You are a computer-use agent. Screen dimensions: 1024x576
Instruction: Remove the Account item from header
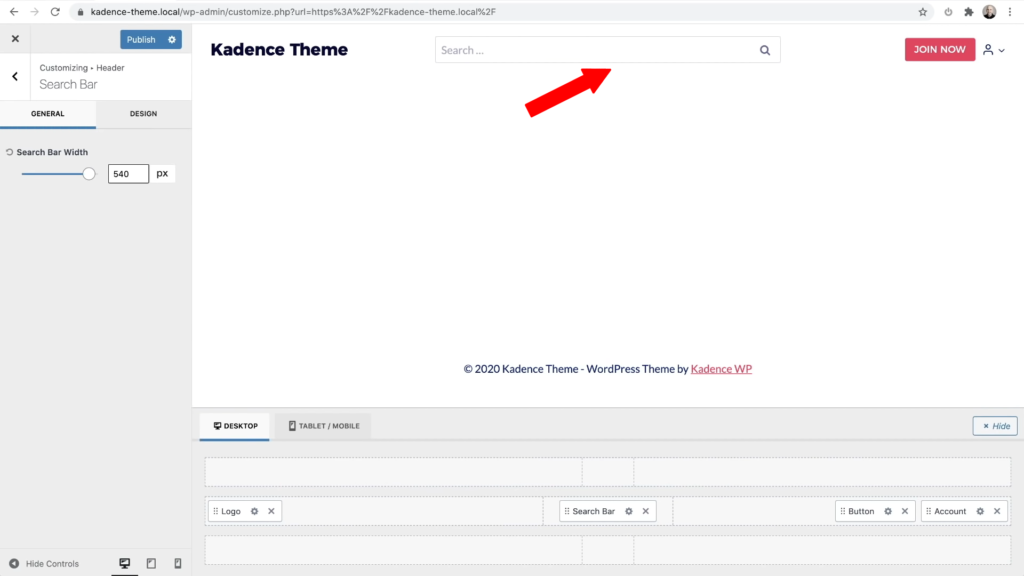point(997,511)
